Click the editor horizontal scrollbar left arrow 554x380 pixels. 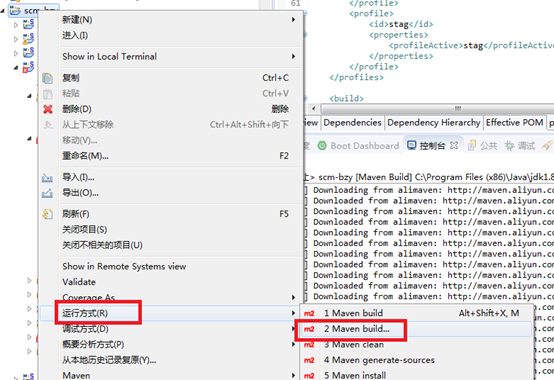tap(313, 108)
